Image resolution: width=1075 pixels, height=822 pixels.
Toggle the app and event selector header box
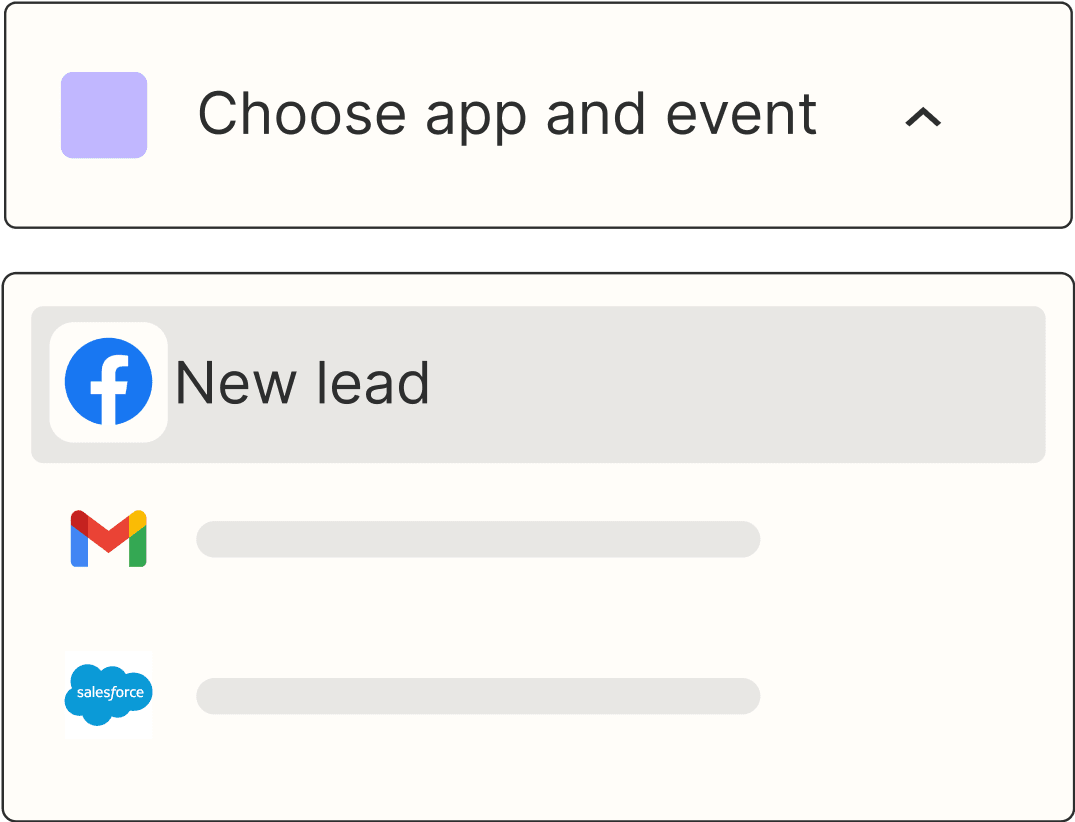coord(538,115)
